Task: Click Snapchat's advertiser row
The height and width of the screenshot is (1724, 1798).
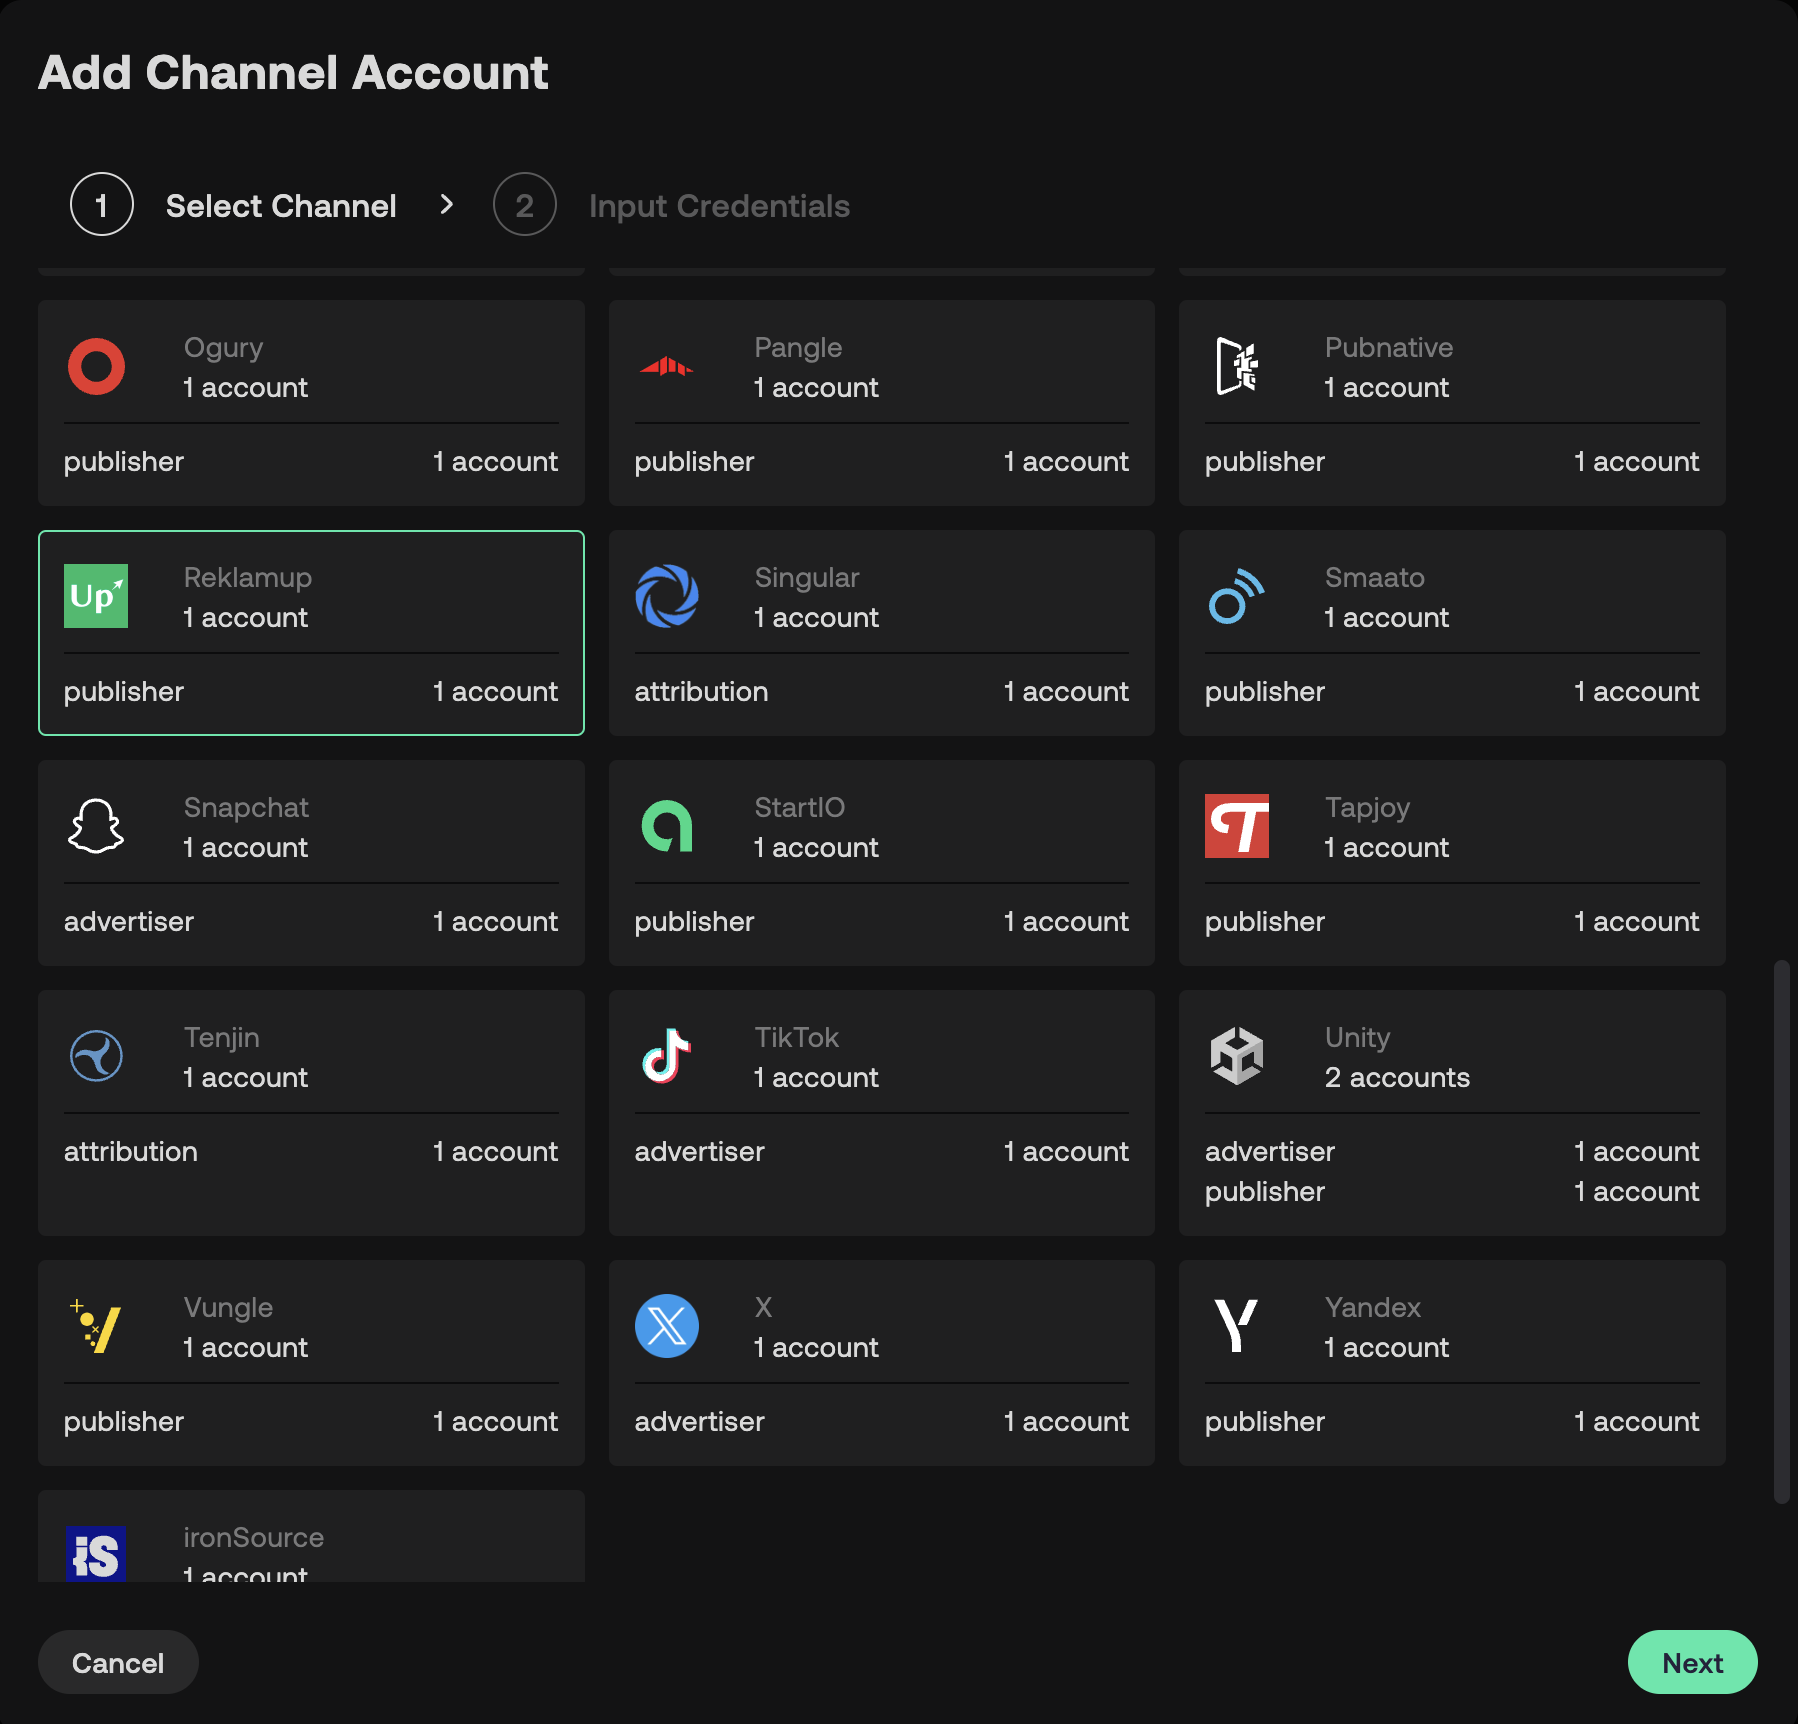Action: click(x=311, y=922)
